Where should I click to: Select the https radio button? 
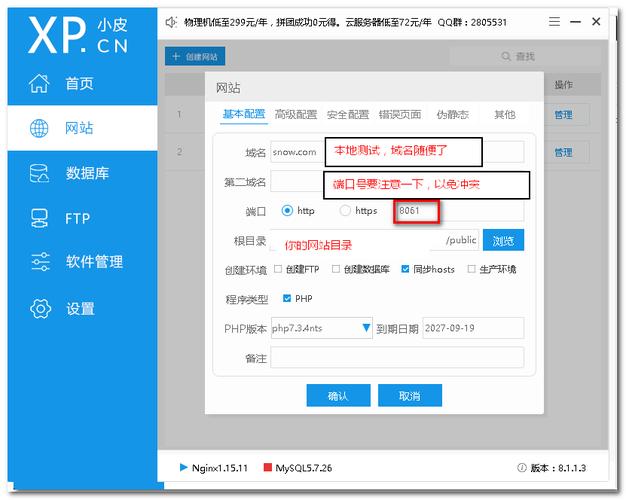[345, 210]
